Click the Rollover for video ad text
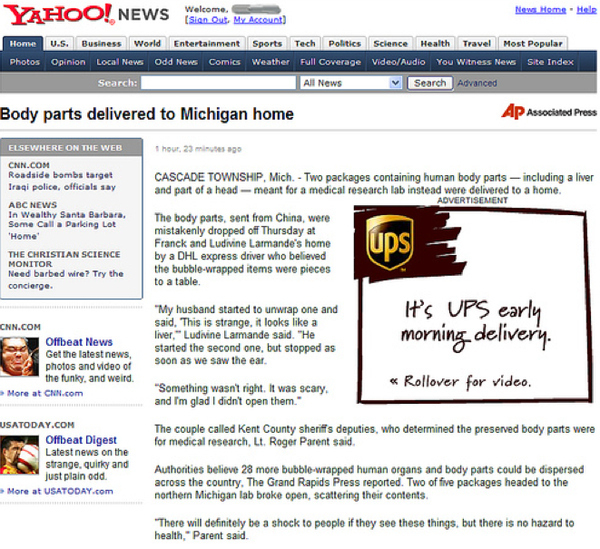The width and height of the screenshot is (600, 549). point(461,381)
